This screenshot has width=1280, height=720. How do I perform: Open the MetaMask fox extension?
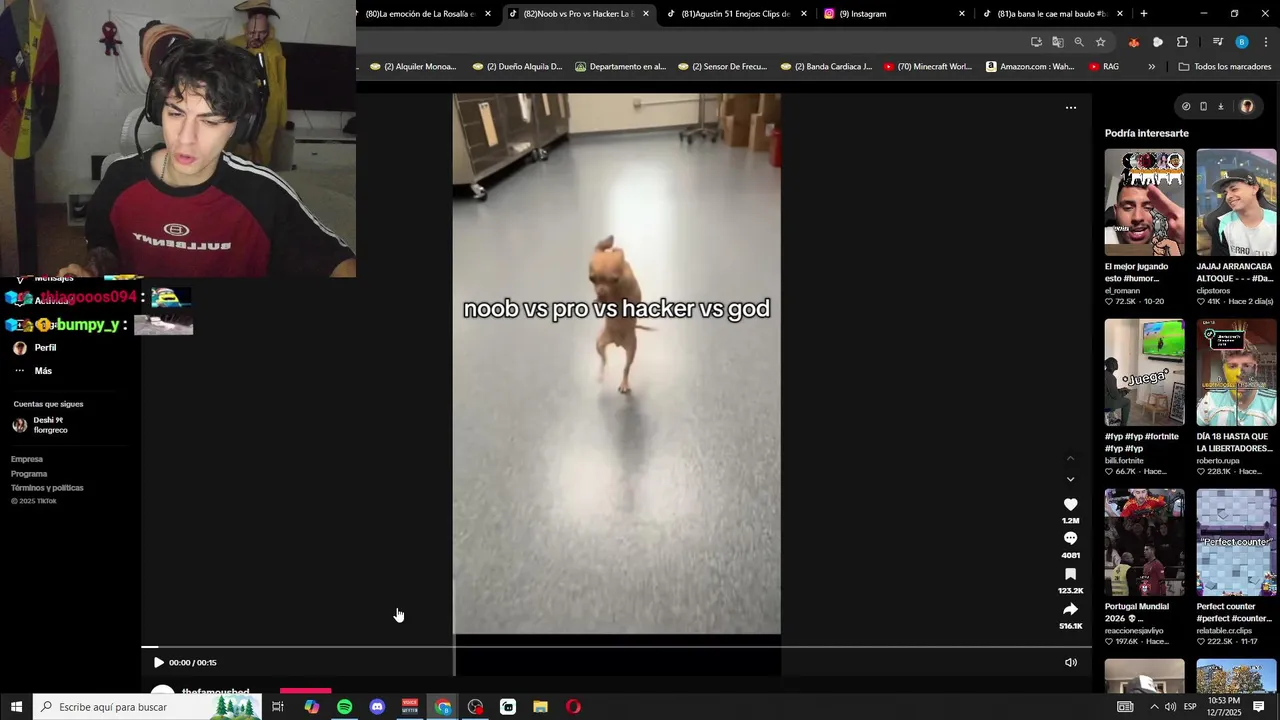click(x=1133, y=42)
